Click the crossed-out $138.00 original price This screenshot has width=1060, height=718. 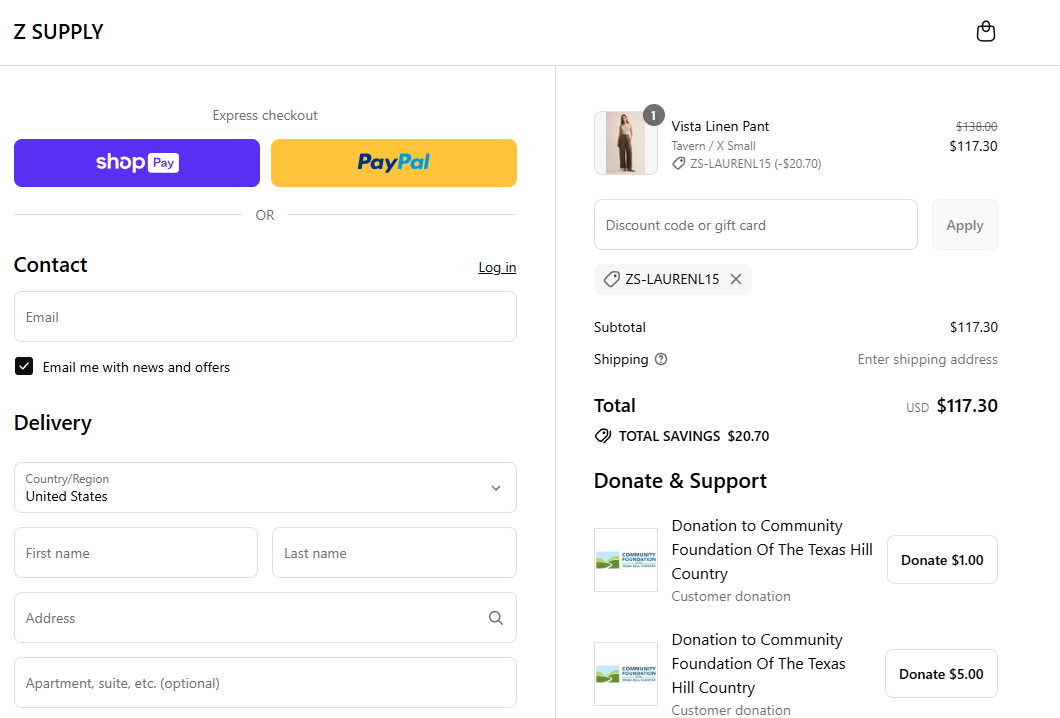pos(976,126)
